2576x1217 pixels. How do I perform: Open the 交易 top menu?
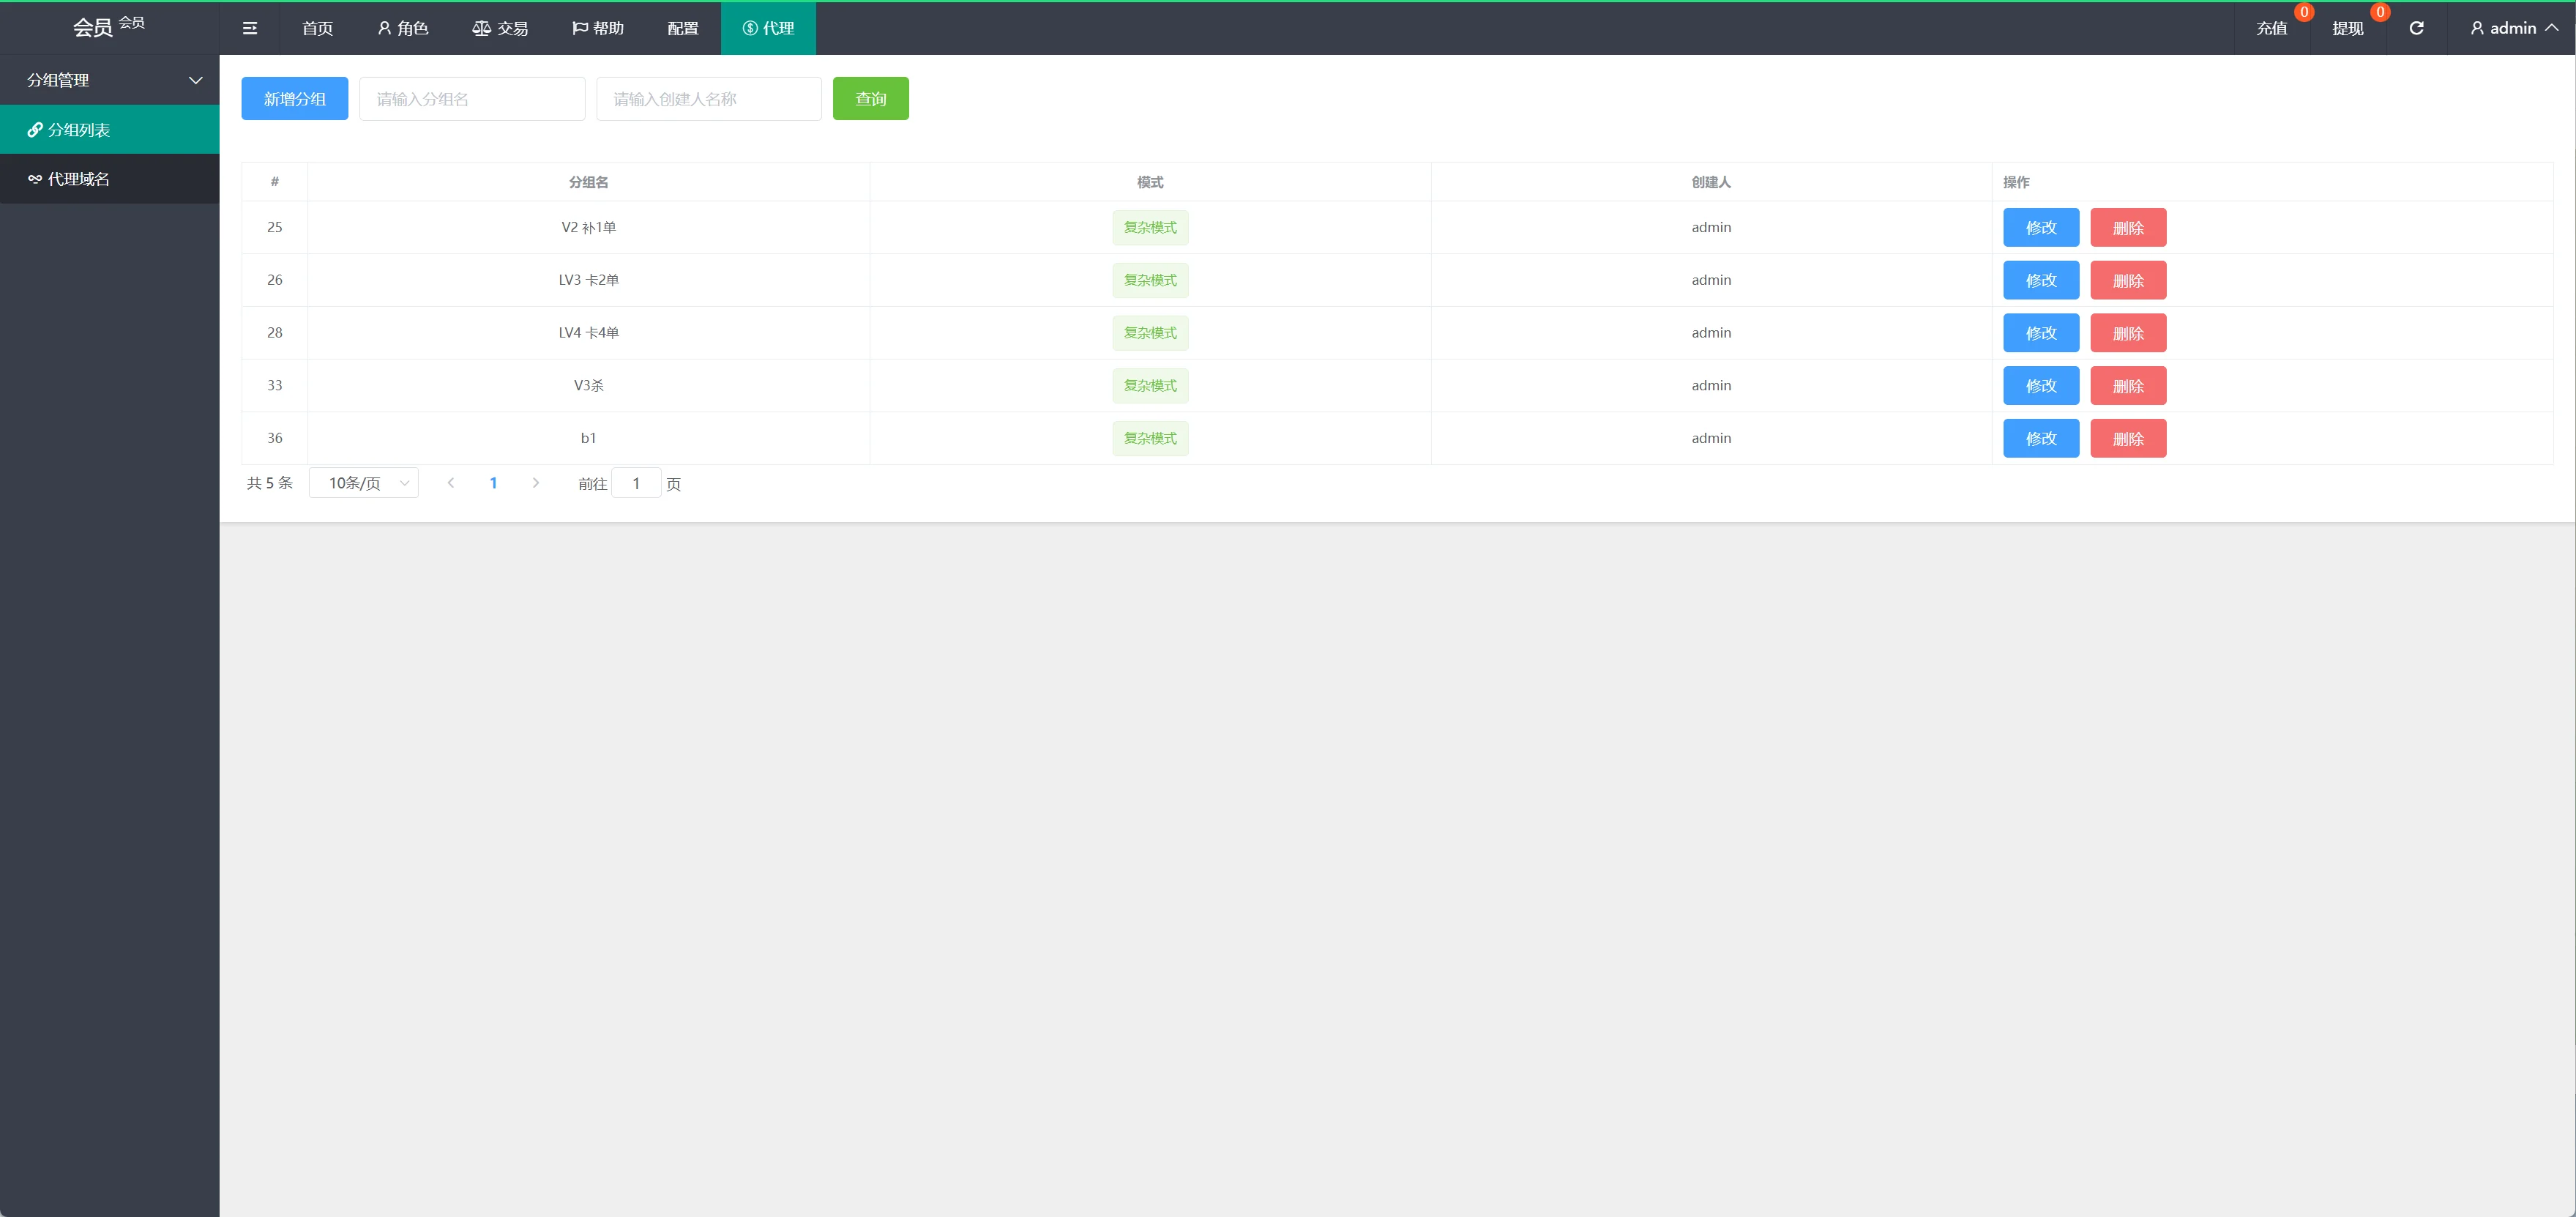500,28
